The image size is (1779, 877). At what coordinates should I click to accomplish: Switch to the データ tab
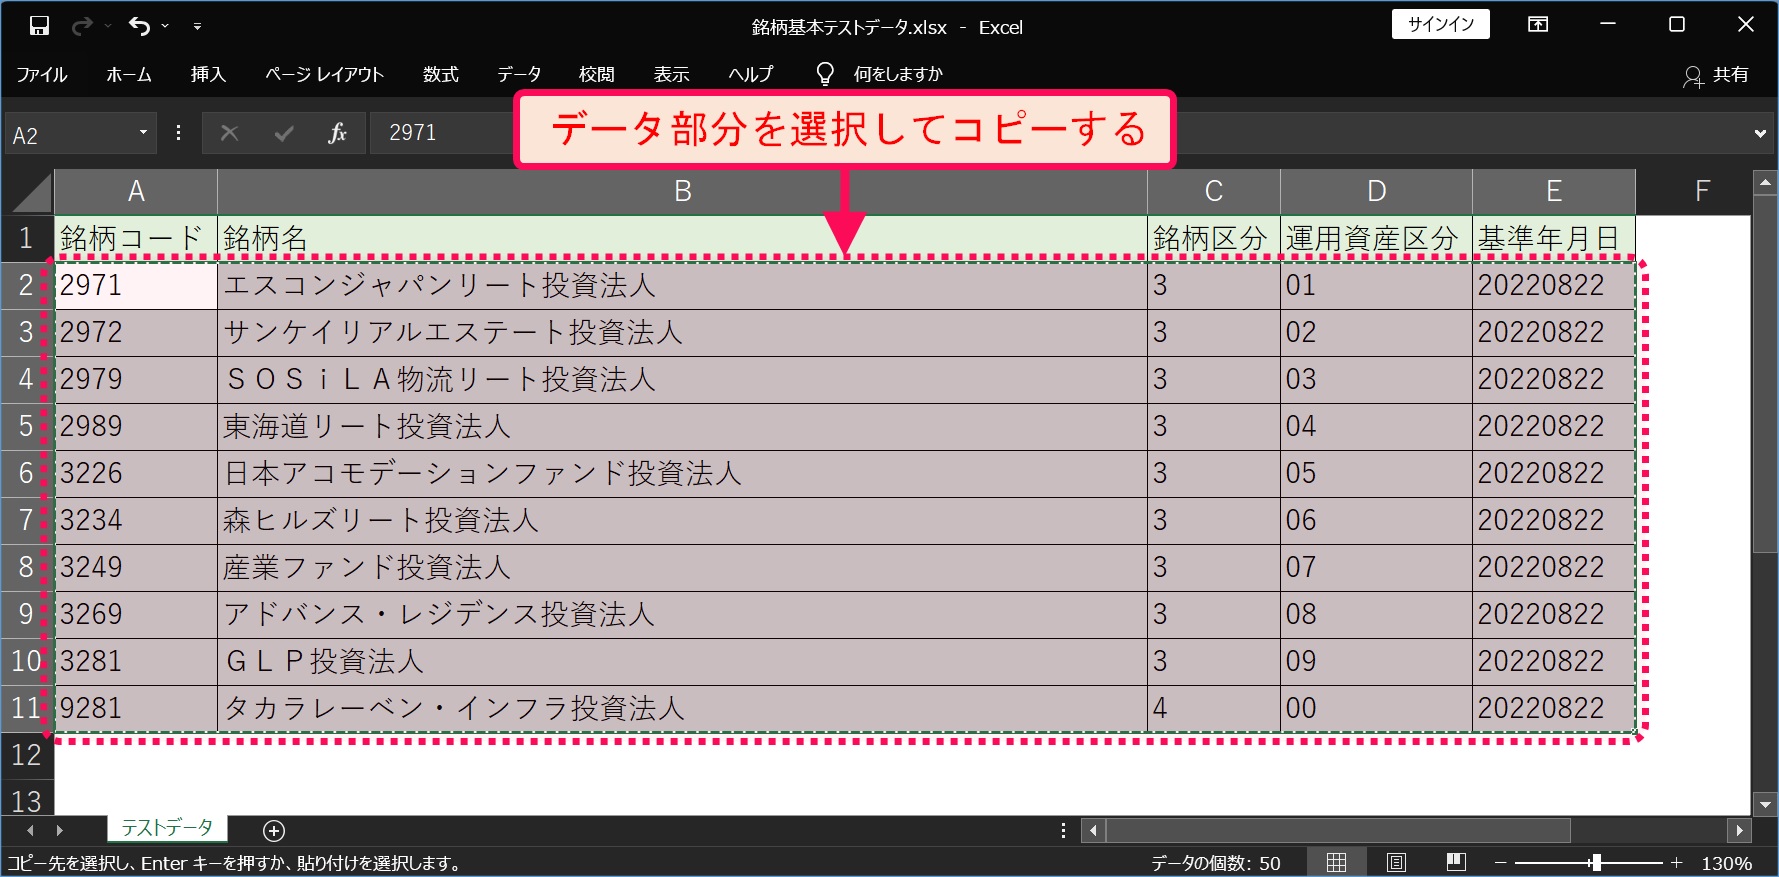point(519,74)
